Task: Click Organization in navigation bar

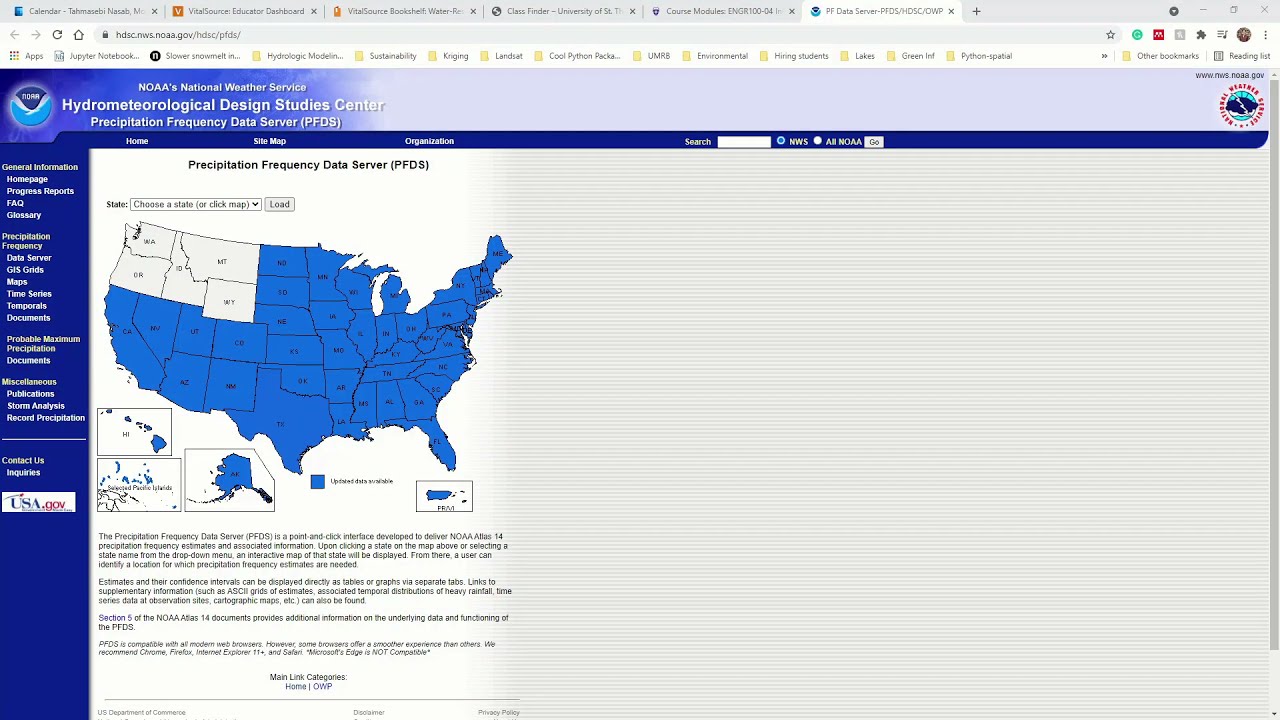Action: click(x=429, y=141)
